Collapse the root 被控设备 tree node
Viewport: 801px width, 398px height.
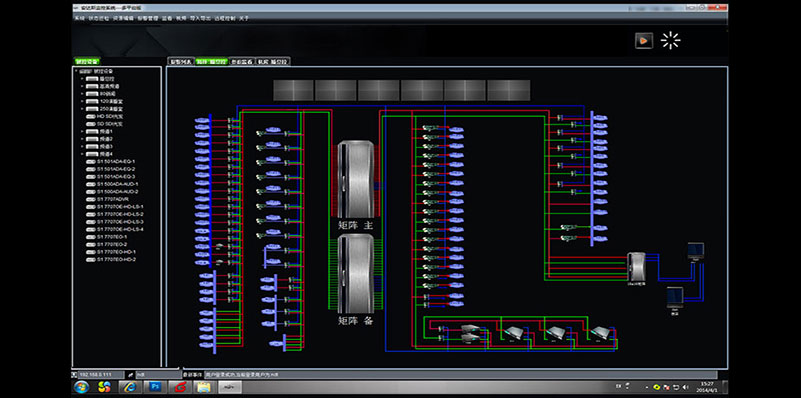click(x=76, y=71)
